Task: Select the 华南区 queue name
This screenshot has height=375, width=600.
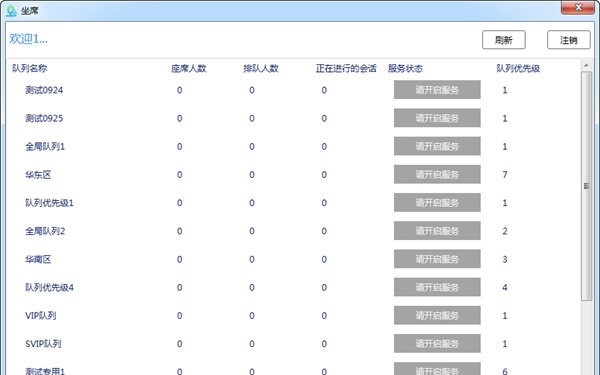Action: click(x=38, y=259)
